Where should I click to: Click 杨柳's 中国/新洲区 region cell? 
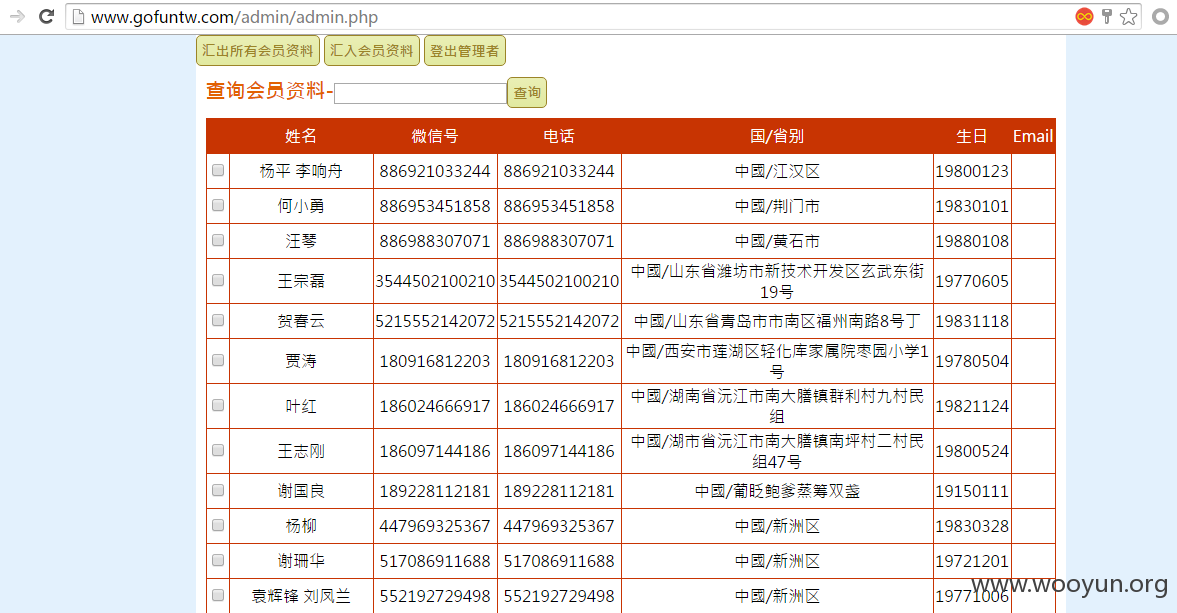click(x=777, y=526)
